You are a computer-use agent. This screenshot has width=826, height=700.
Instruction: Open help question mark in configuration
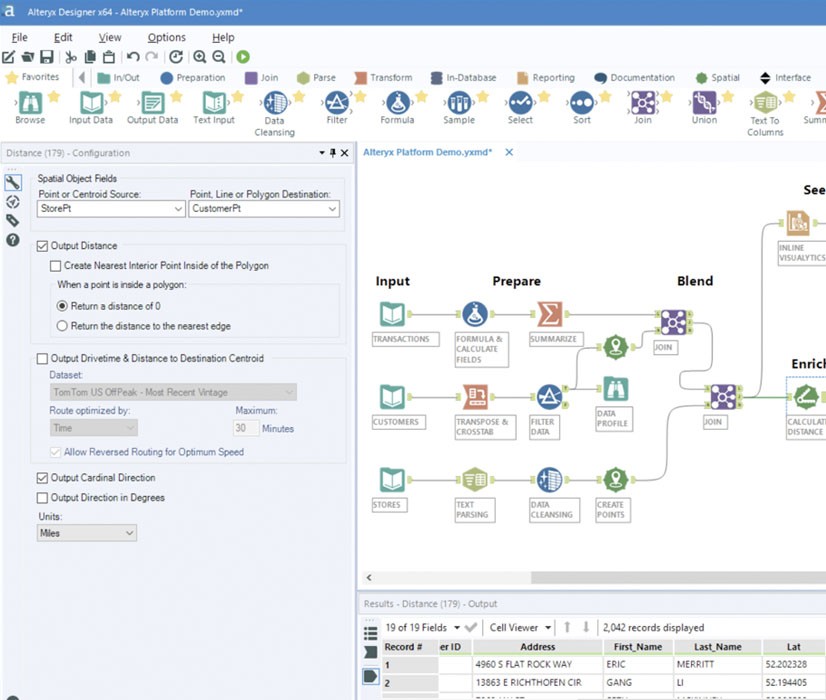click(x=13, y=240)
